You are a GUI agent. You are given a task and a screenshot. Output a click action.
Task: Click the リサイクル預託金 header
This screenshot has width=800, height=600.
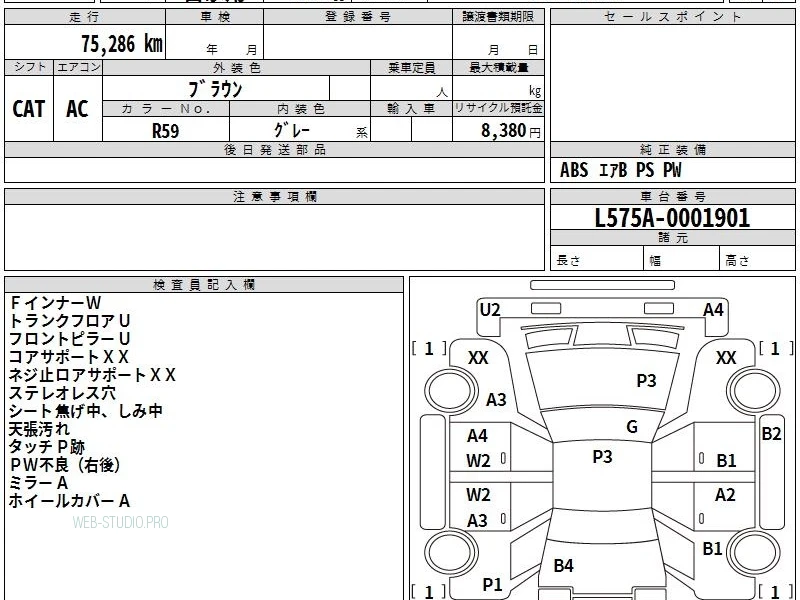tap(498, 108)
